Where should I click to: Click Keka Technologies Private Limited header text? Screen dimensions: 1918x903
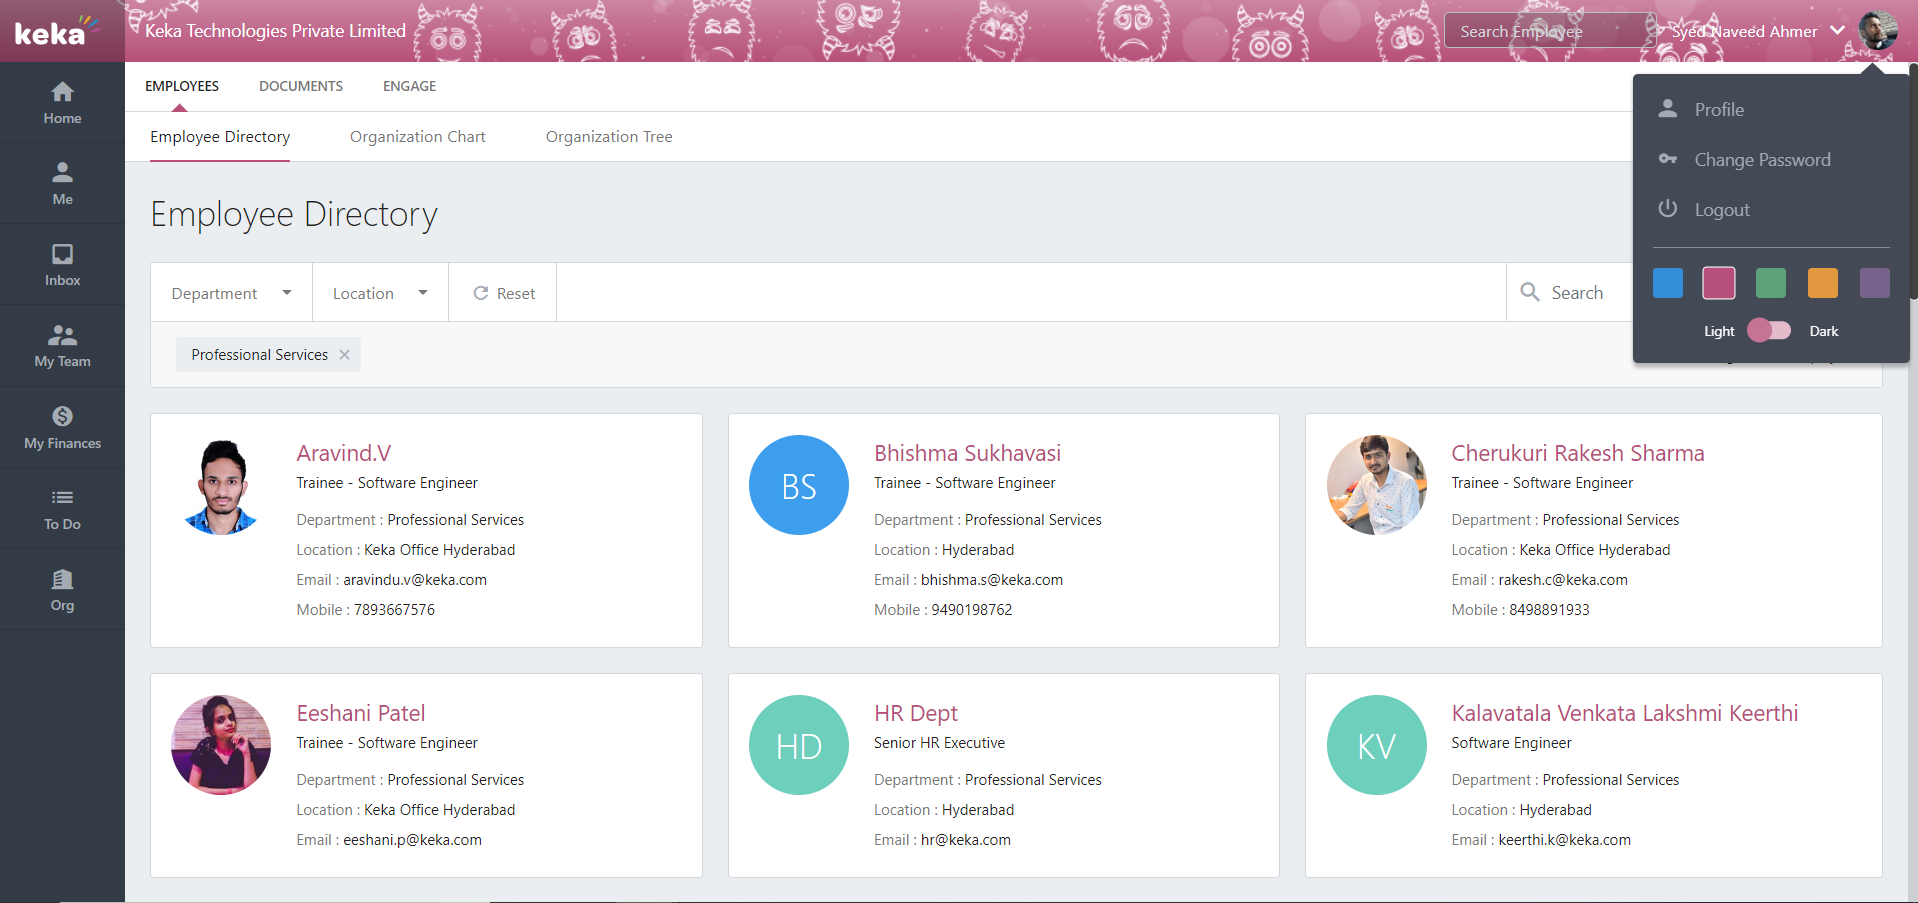pyautogui.click(x=275, y=31)
